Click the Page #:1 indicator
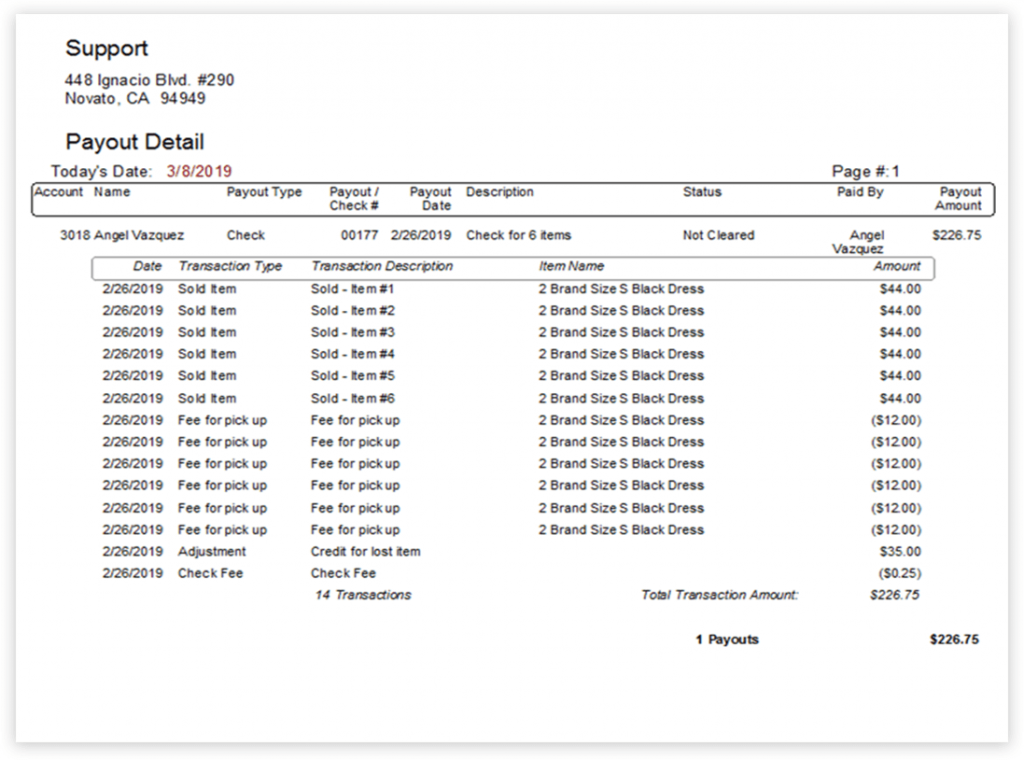This screenshot has height=760, width=1024. tap(866, 171)
